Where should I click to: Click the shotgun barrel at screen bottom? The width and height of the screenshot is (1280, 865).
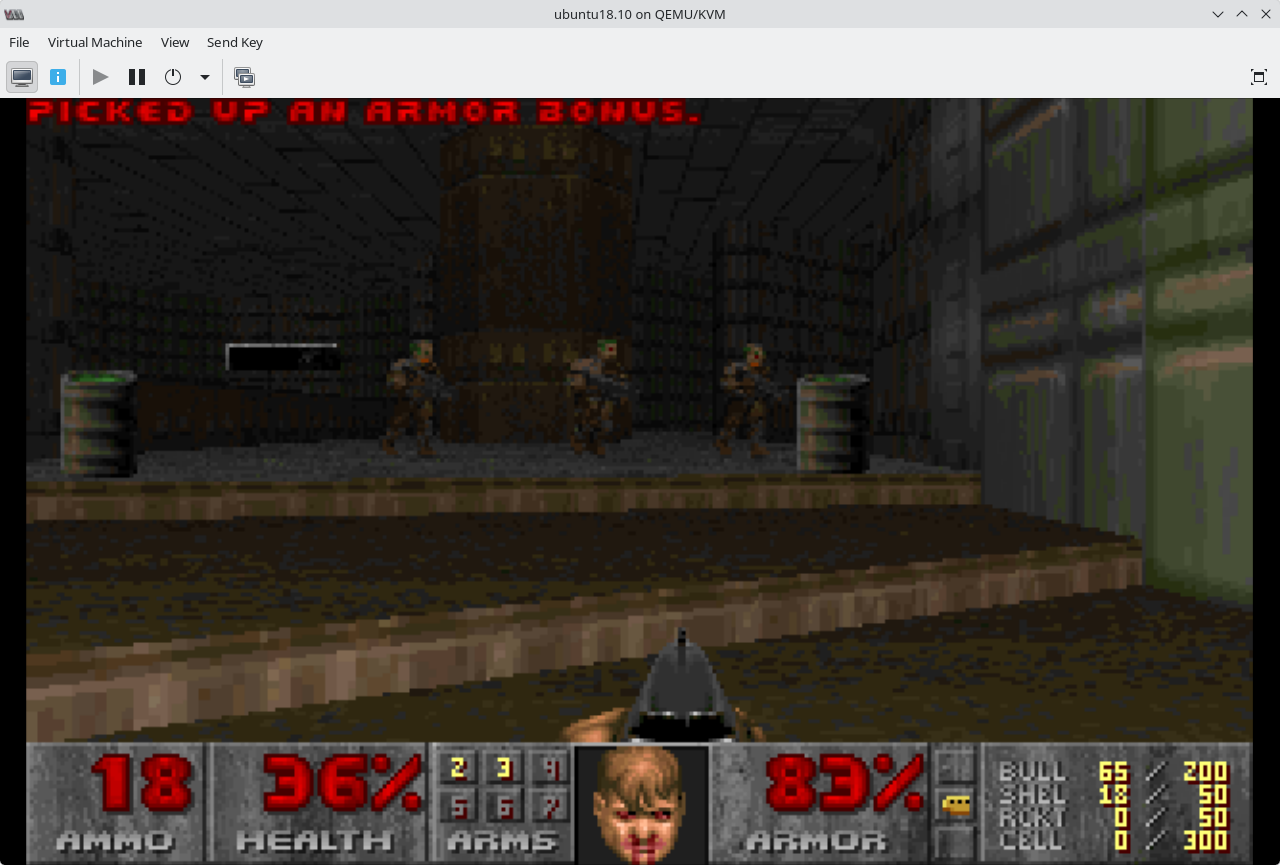682,685
